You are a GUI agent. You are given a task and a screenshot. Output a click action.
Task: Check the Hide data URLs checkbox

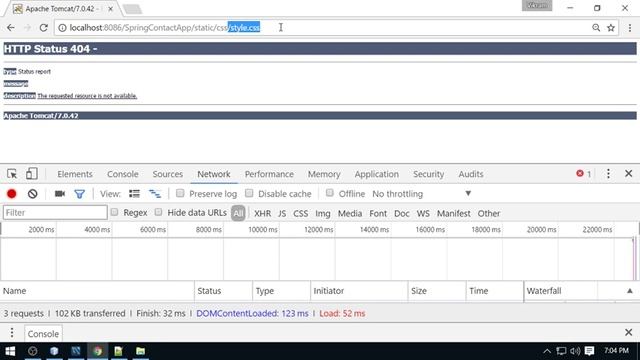[x=158, y=212]
